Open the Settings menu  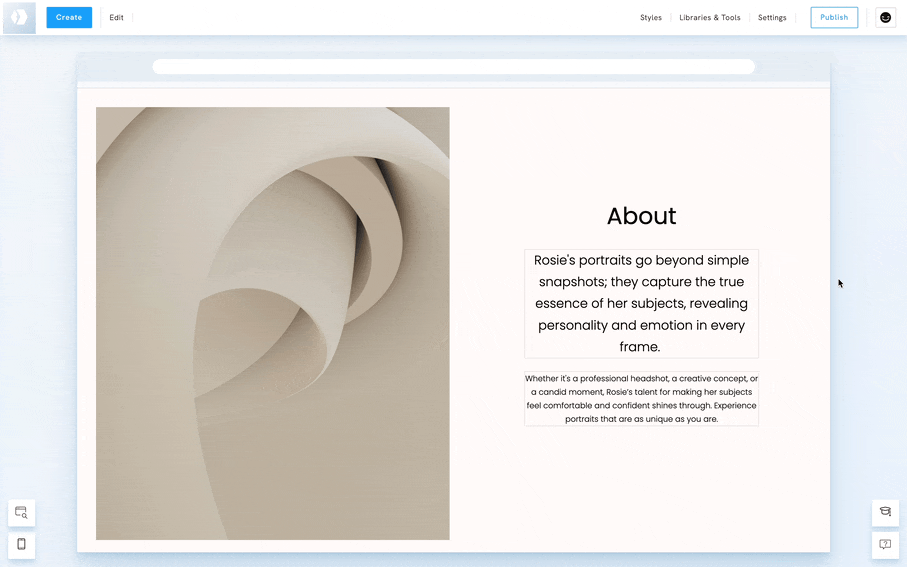pos(772,17)
